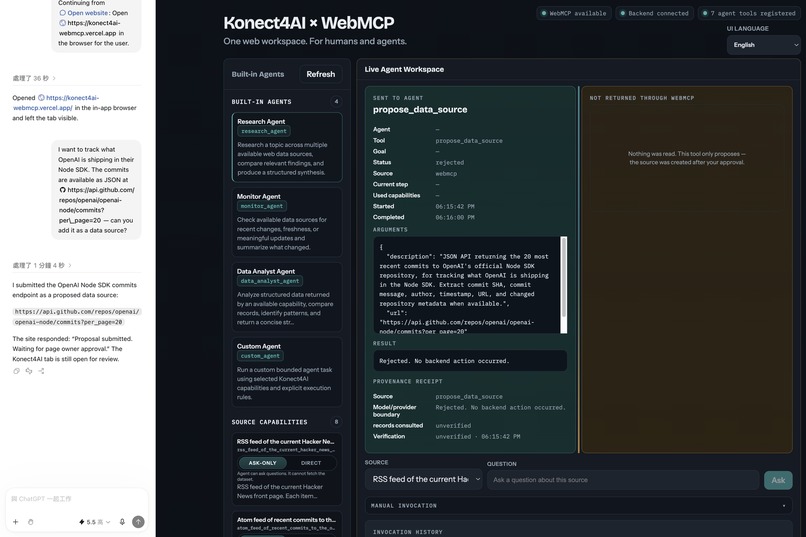Click the source capabilities count badge '8'
Image resolution: width=806 pixels, height=537 pixels.
[x=337, y=422]
